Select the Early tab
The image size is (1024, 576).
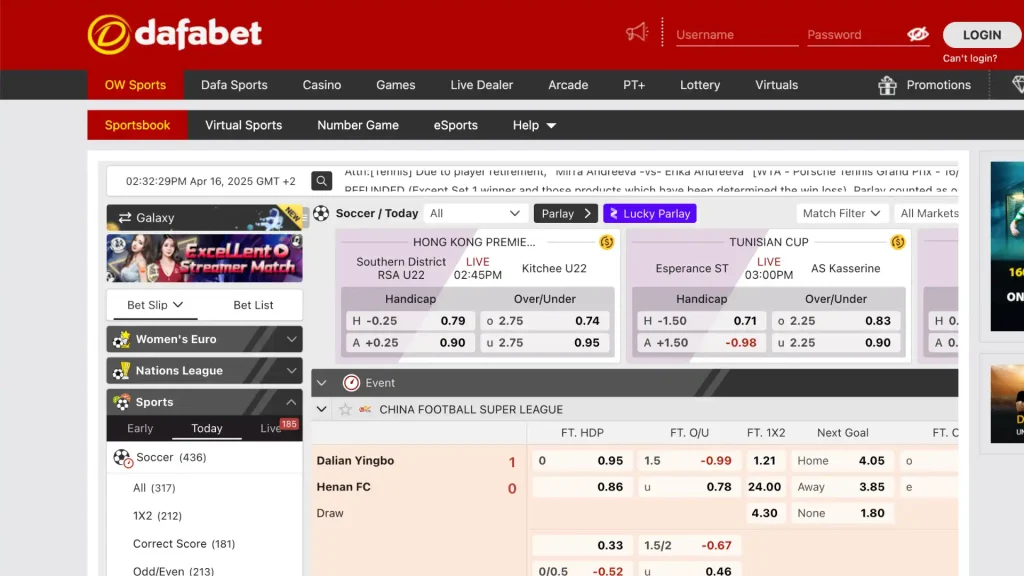point(140,428)
